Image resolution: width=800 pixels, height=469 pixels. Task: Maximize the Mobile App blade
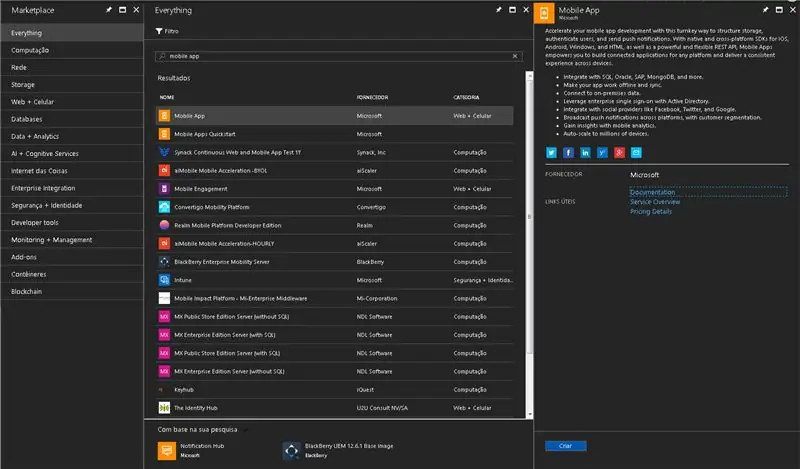tap(779, 10)
